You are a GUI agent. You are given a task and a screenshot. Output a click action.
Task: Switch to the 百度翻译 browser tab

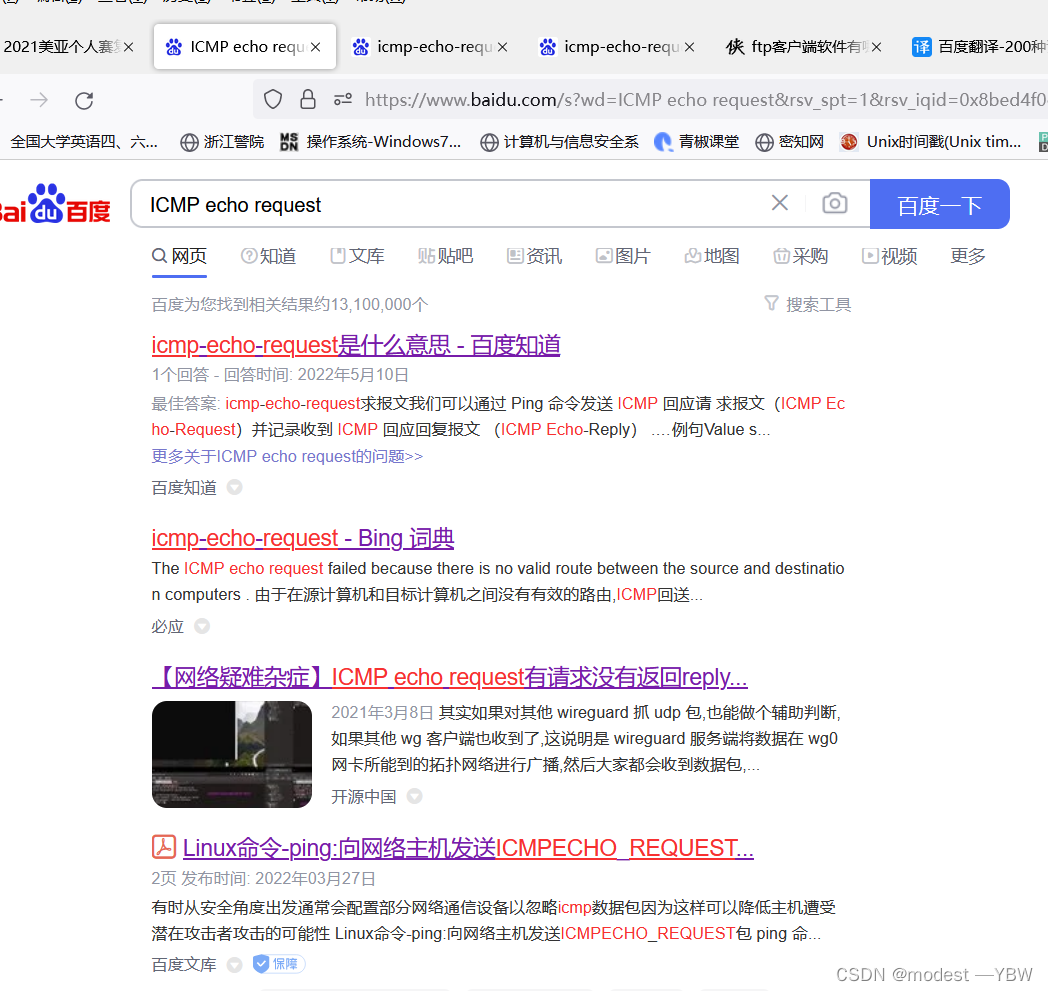pos(978,47)
